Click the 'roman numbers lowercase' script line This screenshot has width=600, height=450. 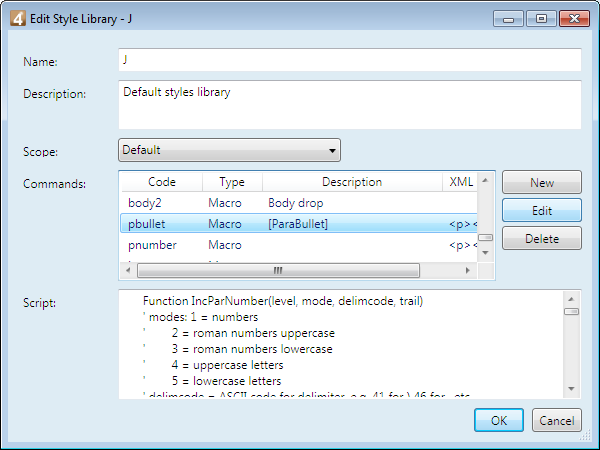click(x=252, y=349)
